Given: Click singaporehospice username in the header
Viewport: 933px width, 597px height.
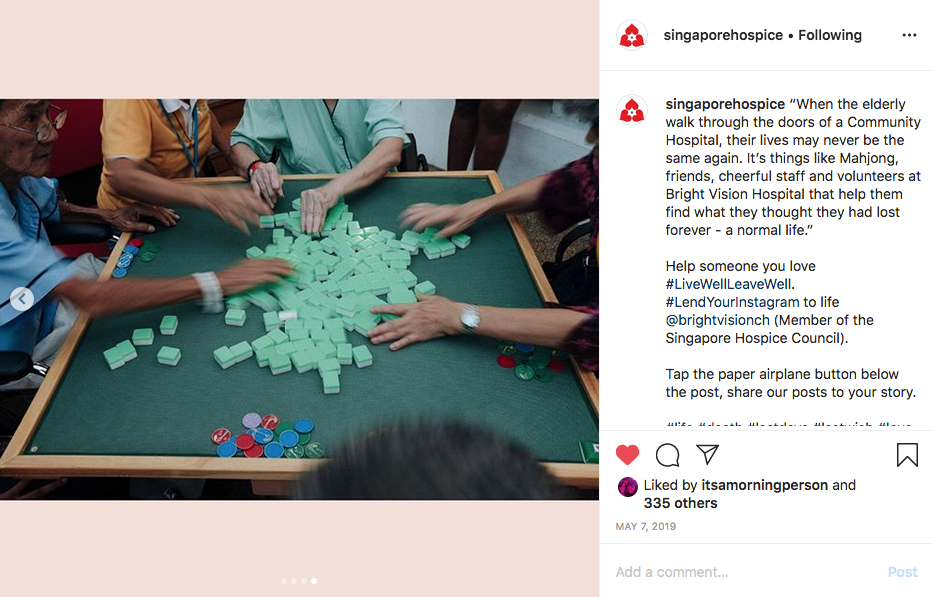Looking at the screenshot, I should tap(723, 35).
